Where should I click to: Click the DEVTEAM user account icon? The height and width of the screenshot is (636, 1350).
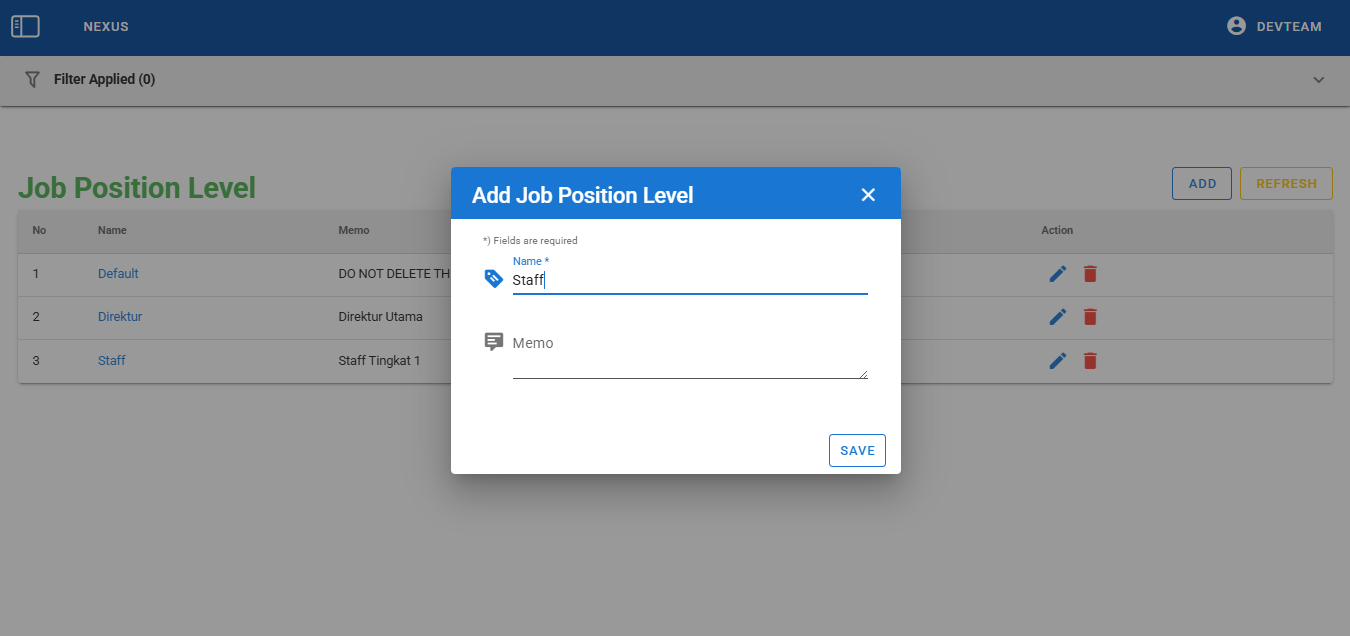tap(1237, 27)
